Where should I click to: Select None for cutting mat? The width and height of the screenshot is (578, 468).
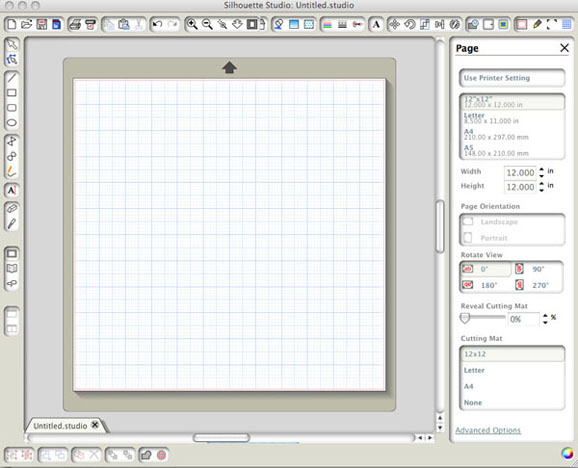point(512,403)
